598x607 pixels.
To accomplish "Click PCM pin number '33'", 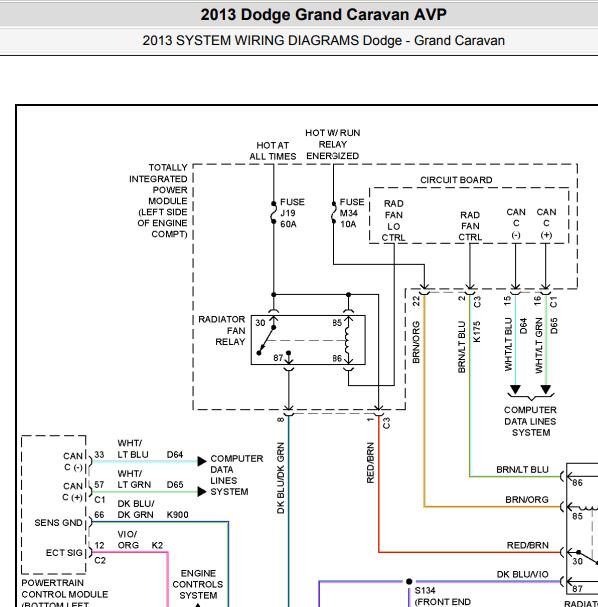I will click(x=99, y=454).
